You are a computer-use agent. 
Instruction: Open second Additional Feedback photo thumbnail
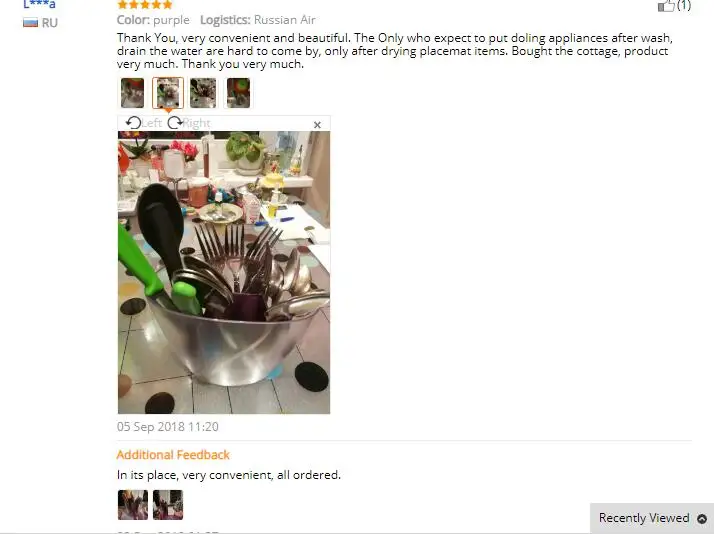pos(168,505)
